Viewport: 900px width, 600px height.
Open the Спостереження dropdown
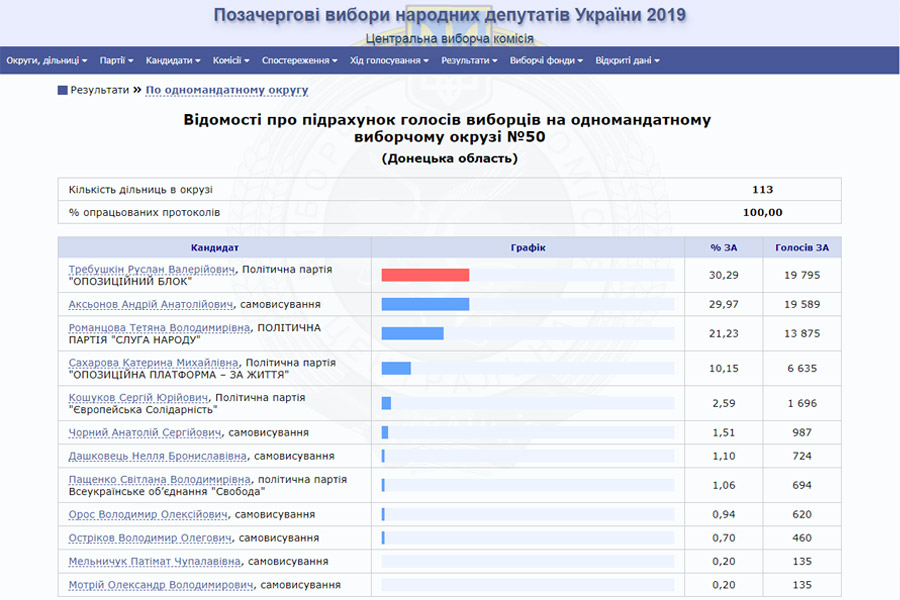[x=300, y=60]
